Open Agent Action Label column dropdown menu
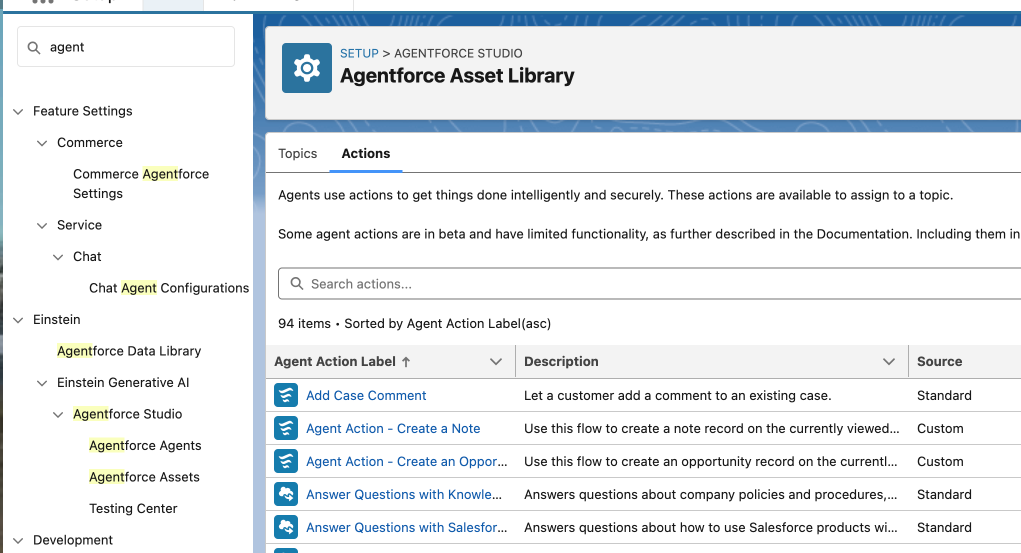This screenshot has width=1021, height=553. click(495, 362)
